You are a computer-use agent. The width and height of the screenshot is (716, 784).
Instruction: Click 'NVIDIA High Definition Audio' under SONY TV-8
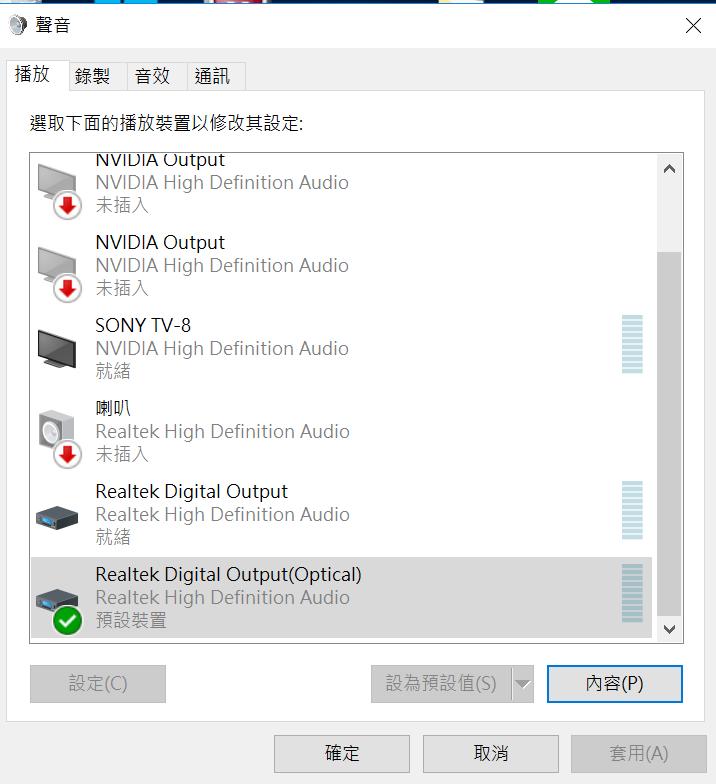(222, 348)
